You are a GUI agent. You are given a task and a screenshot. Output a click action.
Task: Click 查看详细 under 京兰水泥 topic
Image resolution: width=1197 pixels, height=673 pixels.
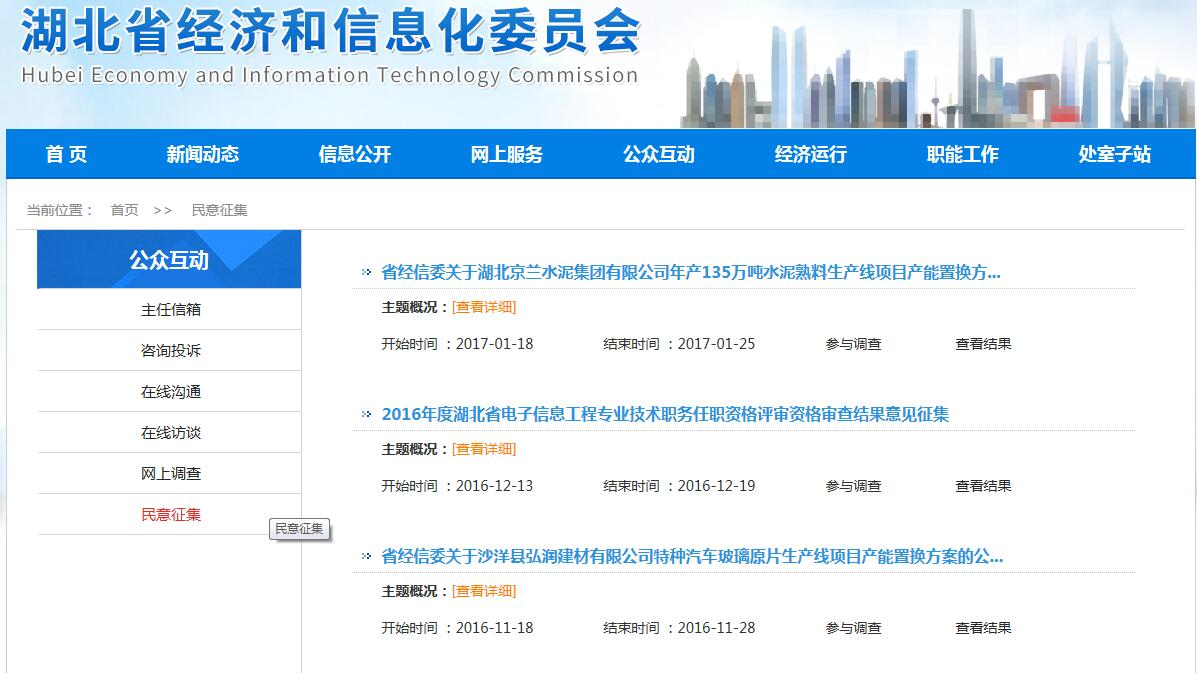(x=484, y=307)
